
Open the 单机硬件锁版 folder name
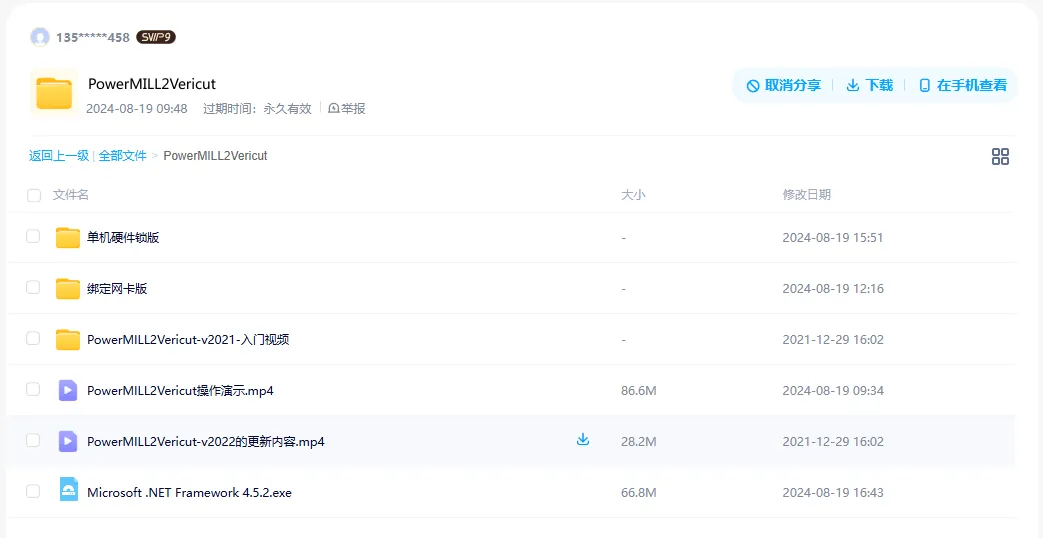tap(123, 238)
